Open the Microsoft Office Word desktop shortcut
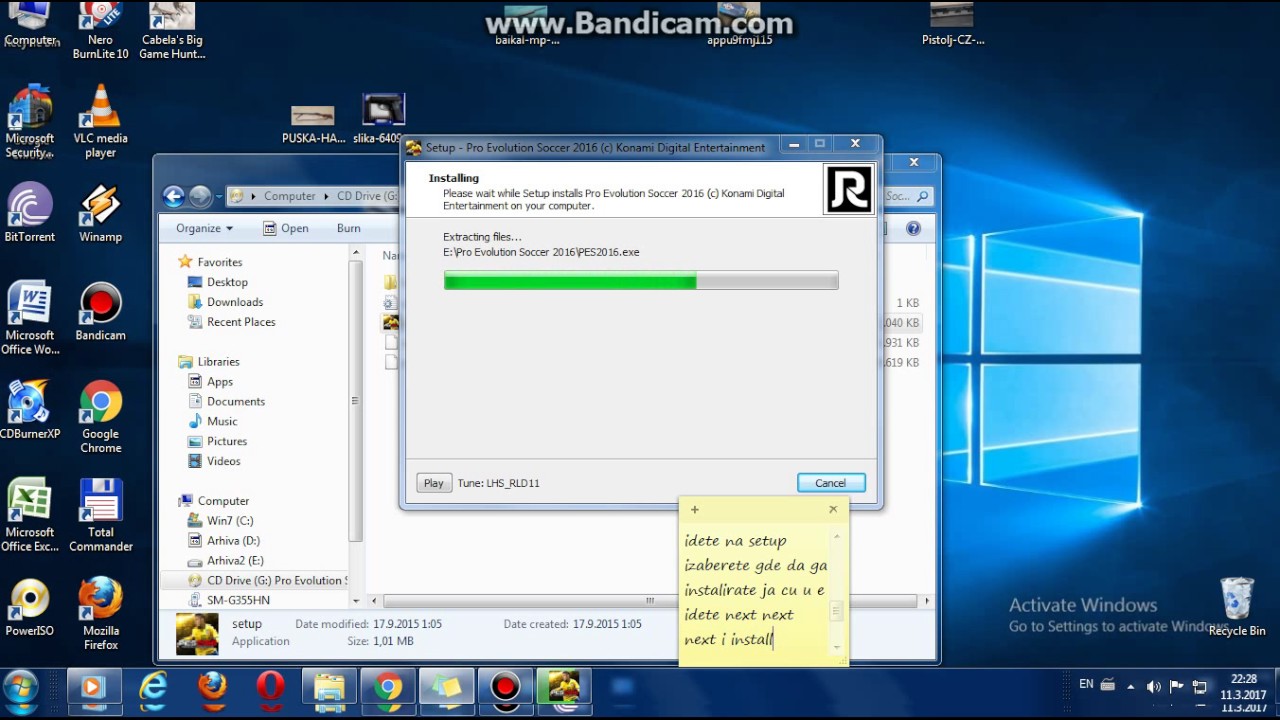The width and height of the screenshot is (1280, 720). click(30, 318)
